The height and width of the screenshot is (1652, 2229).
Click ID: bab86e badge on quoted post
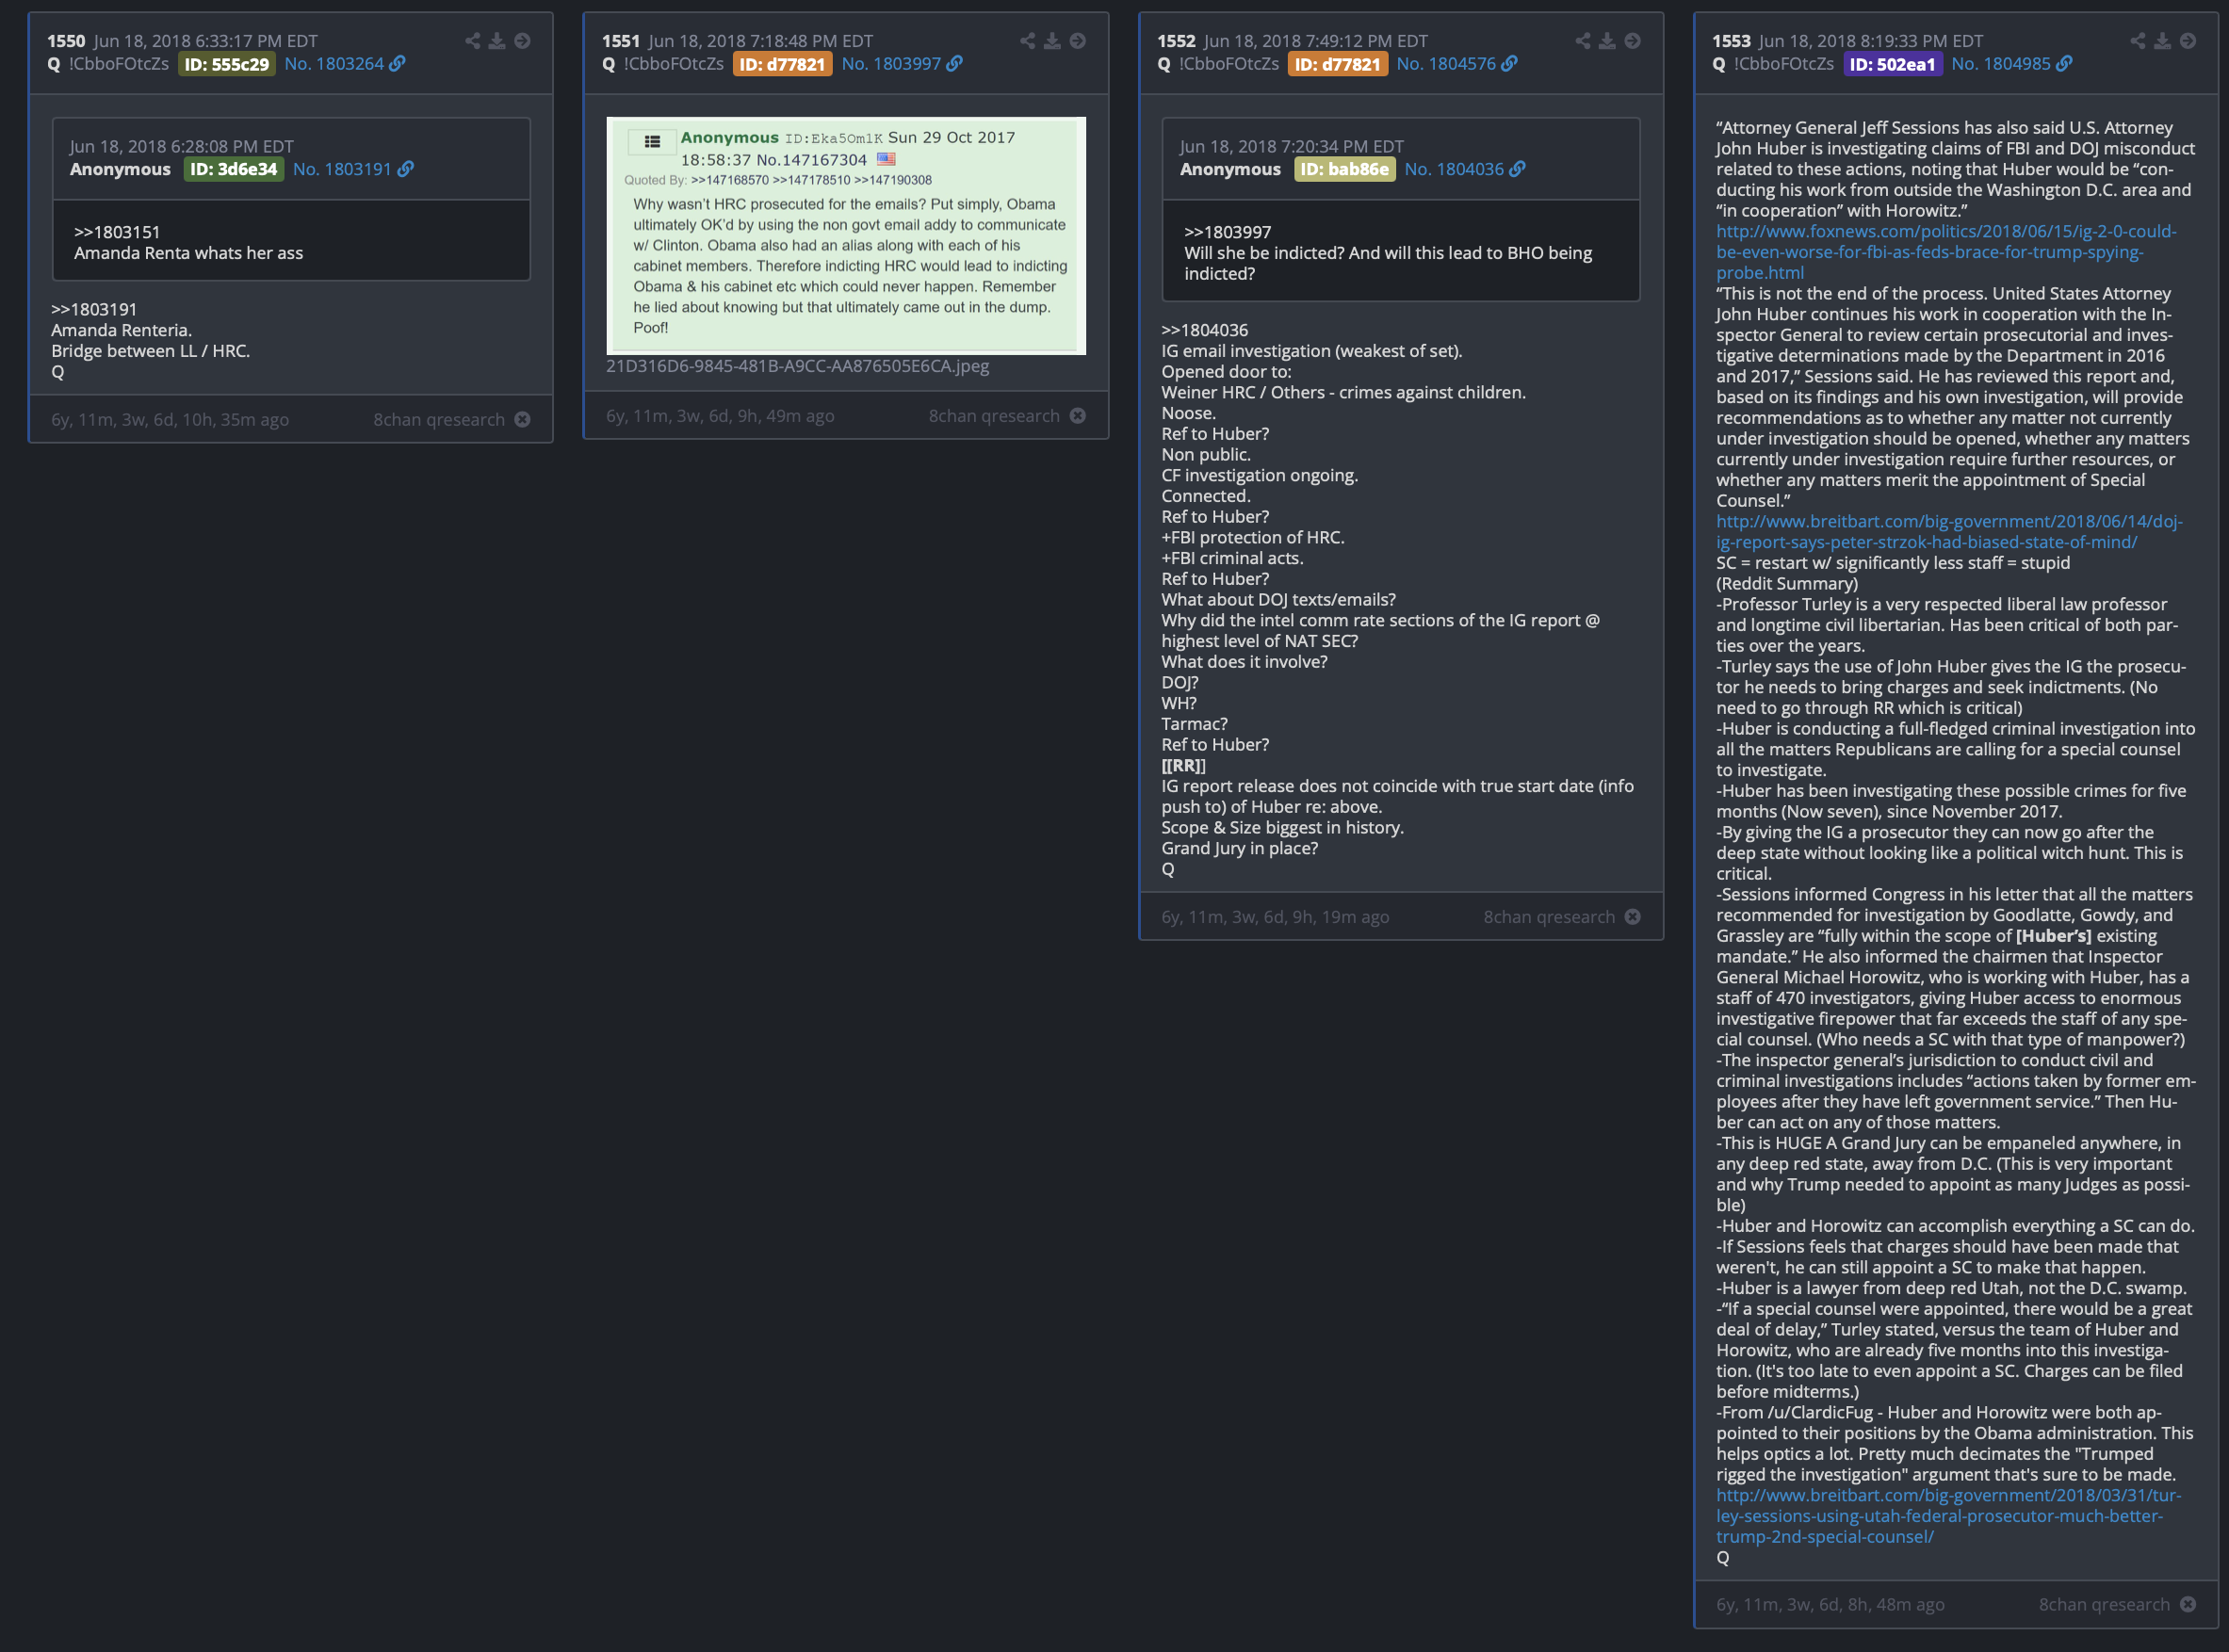pyautogui.click(x=1344, y=169)
